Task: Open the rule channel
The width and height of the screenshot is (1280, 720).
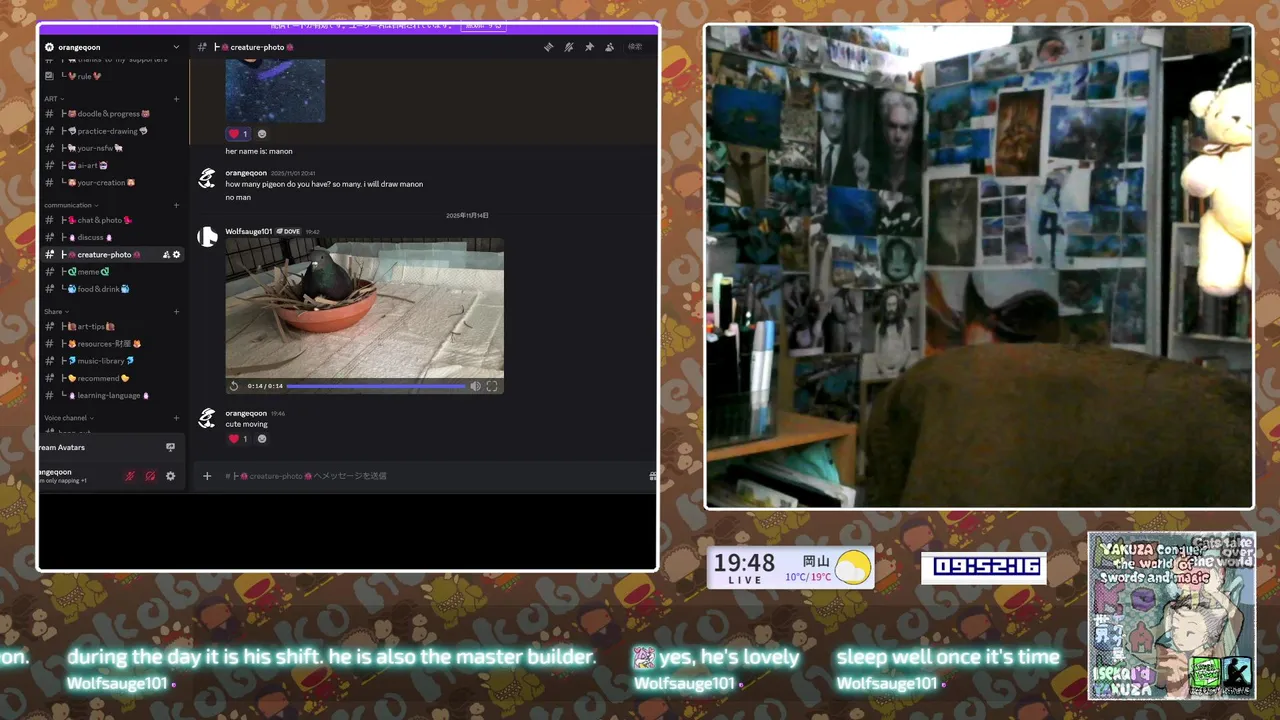Action: point(112,76)
